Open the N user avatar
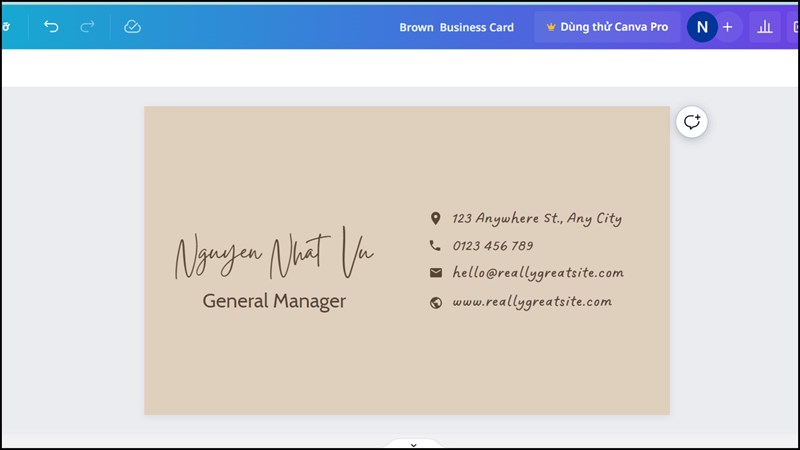The image size is (800, 450). [x=702, y=27]
